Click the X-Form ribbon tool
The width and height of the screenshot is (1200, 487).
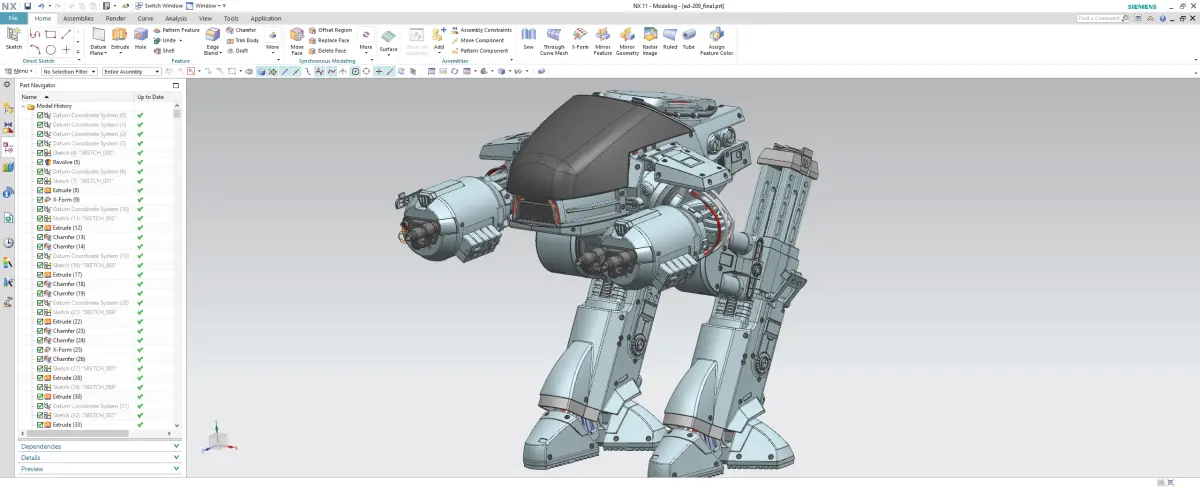(x=580, y=39)
